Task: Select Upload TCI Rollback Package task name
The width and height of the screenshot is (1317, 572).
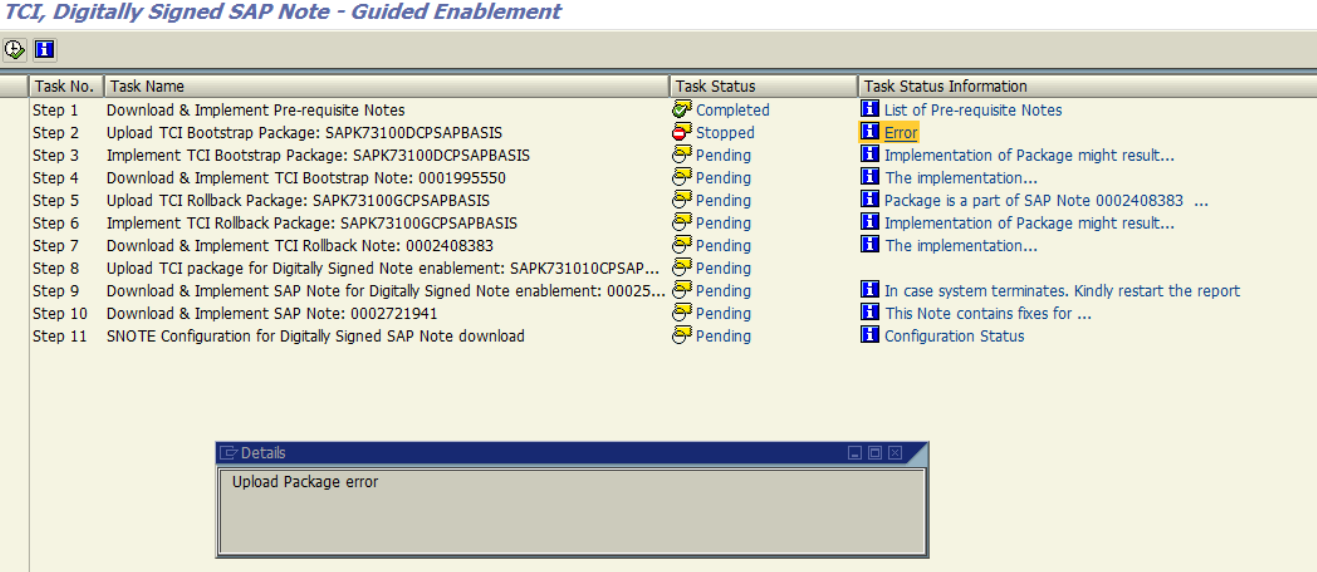Action: coord(298,200)
